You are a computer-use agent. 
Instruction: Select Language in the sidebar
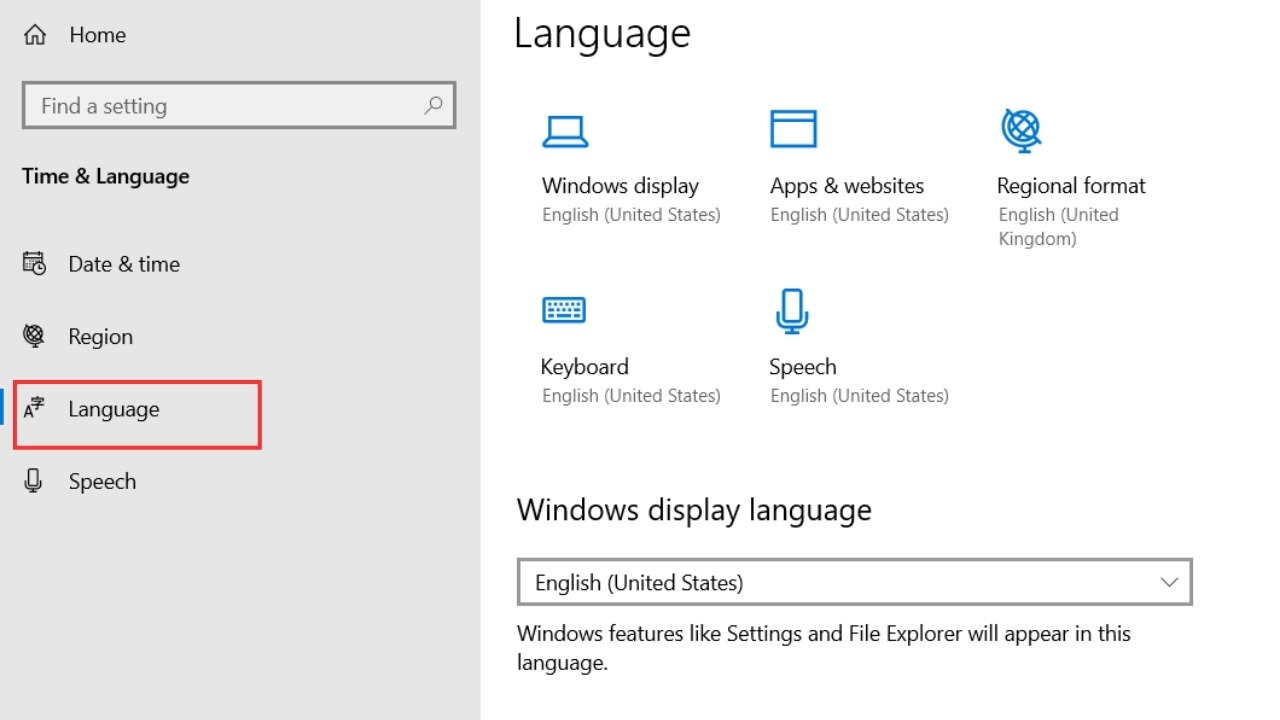[x=114, y=410]
